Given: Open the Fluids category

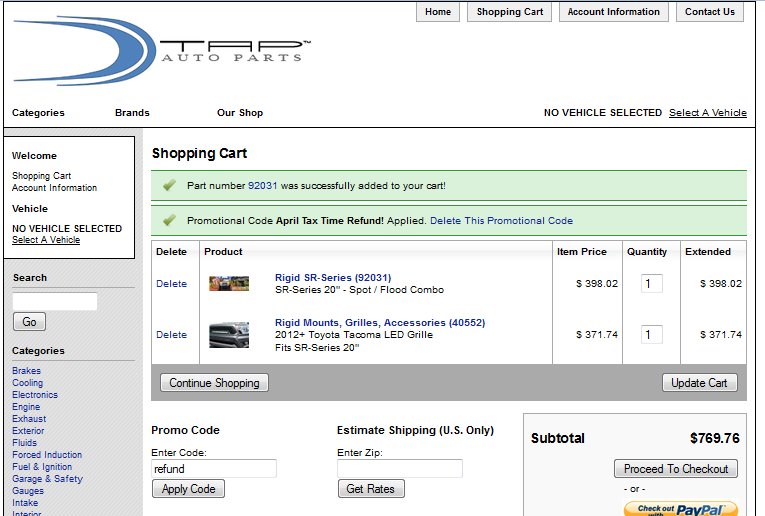Looking at the screenshot, I should [x=24, y=442].
